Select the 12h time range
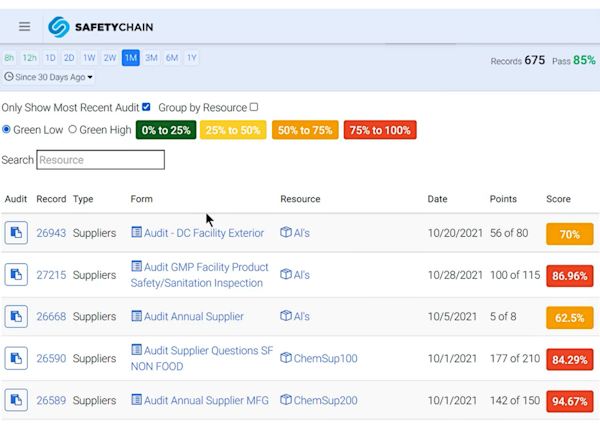The height and width of the screenshot is (436, 600). click(29, 58)
